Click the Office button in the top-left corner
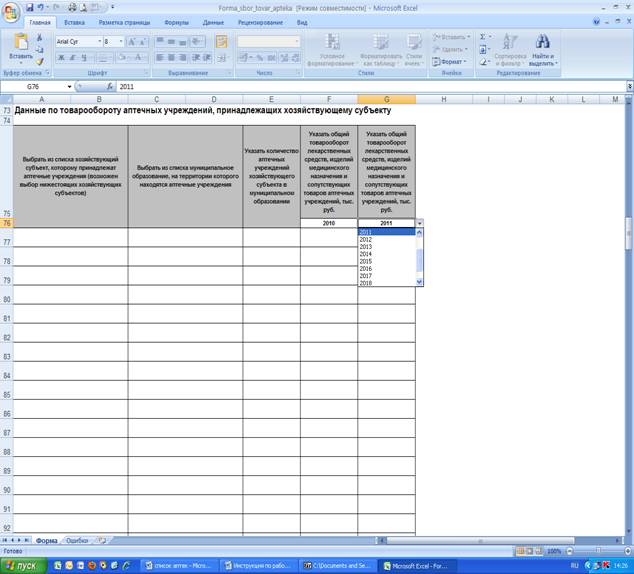634x574 pixels. [x=11, y=13]
